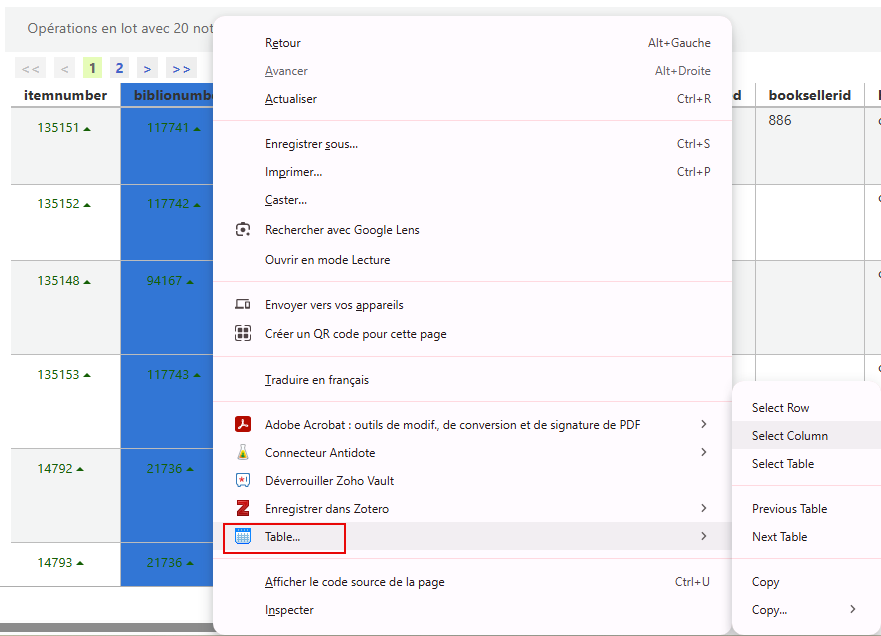Click itemnumber 135152 link
This screenshot has width=881, height=636.
58,203
